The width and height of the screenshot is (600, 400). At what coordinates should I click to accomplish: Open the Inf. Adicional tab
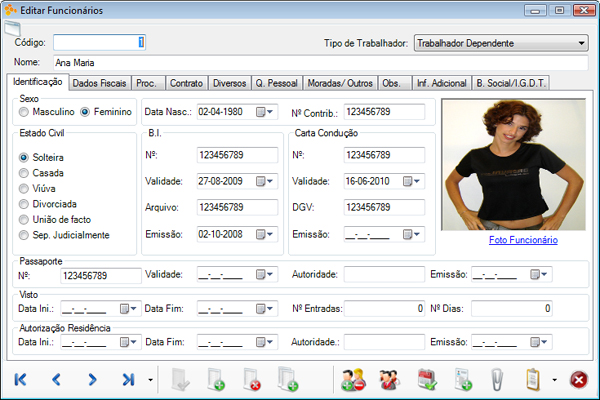[x=442, y=83]
